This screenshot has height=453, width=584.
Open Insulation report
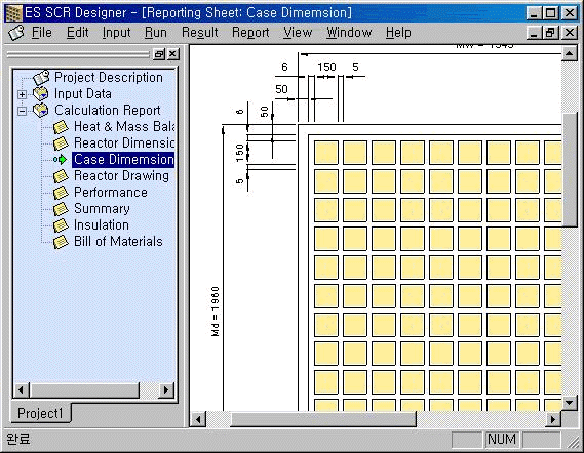point(101,225)
